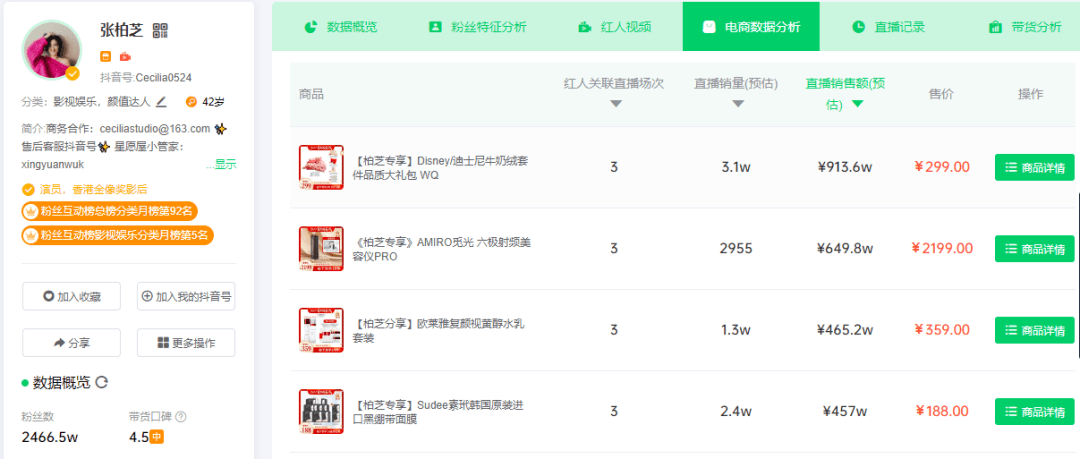Screen dimensions: 1080x459
Task: Open product title Disney/迪士尼牛奶绒套件品质大礼包
Action: pyautogui.click(x=441, y=168)
